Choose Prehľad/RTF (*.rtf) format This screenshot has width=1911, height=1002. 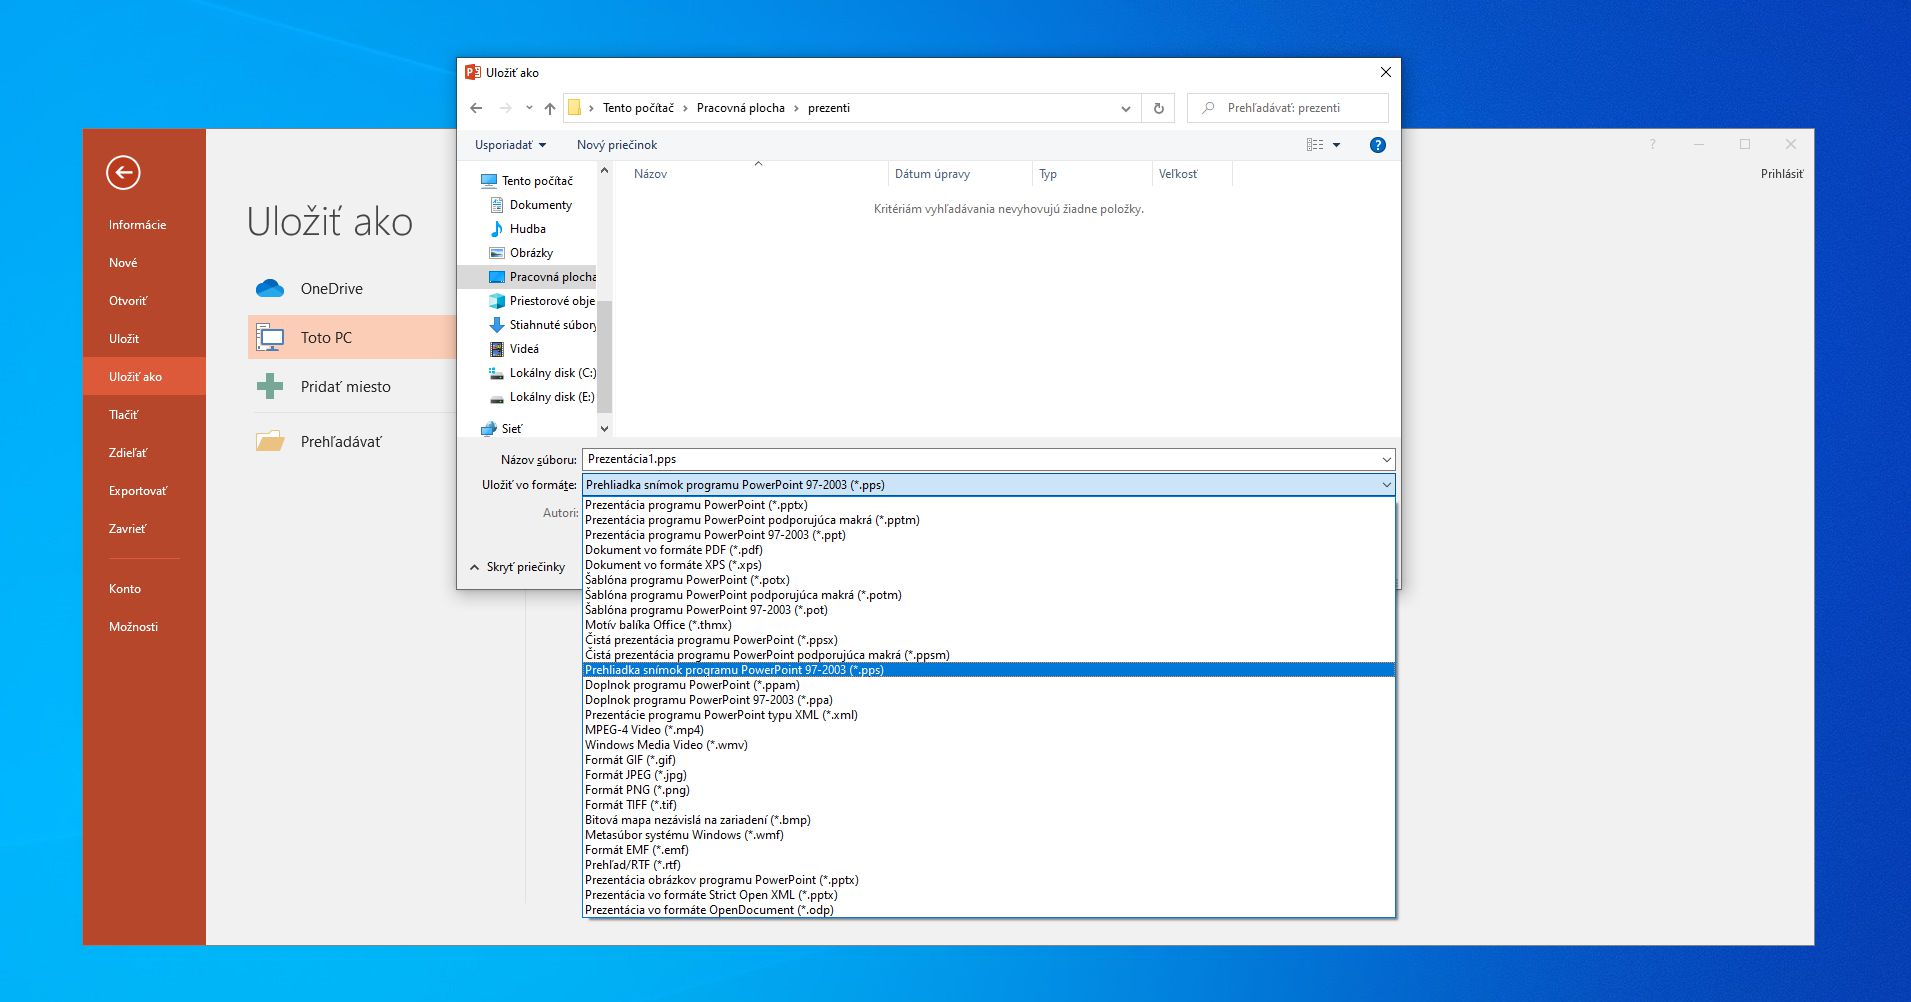pos(988,865)
